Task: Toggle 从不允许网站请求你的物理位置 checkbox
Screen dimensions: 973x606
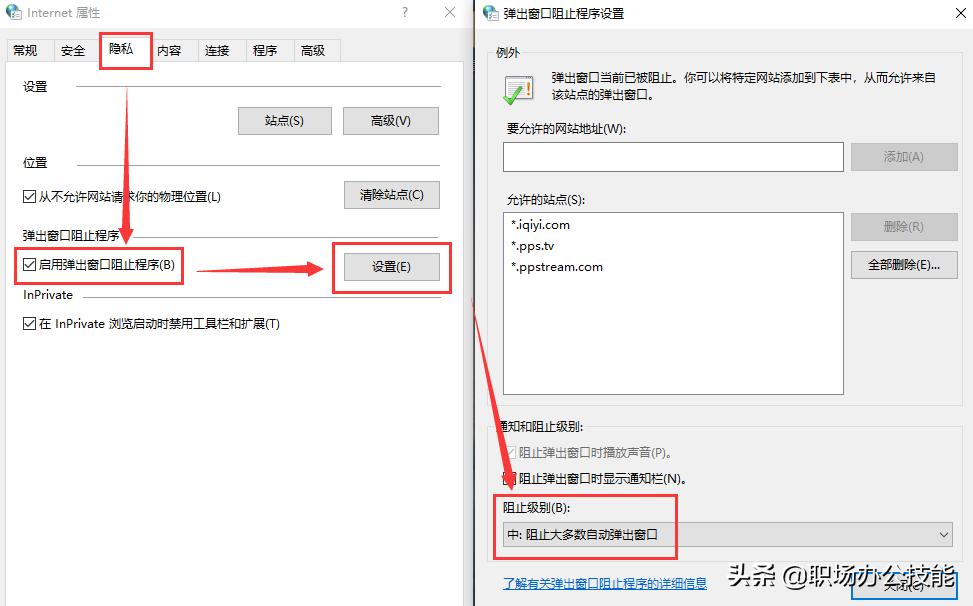Action: [30, 197]
